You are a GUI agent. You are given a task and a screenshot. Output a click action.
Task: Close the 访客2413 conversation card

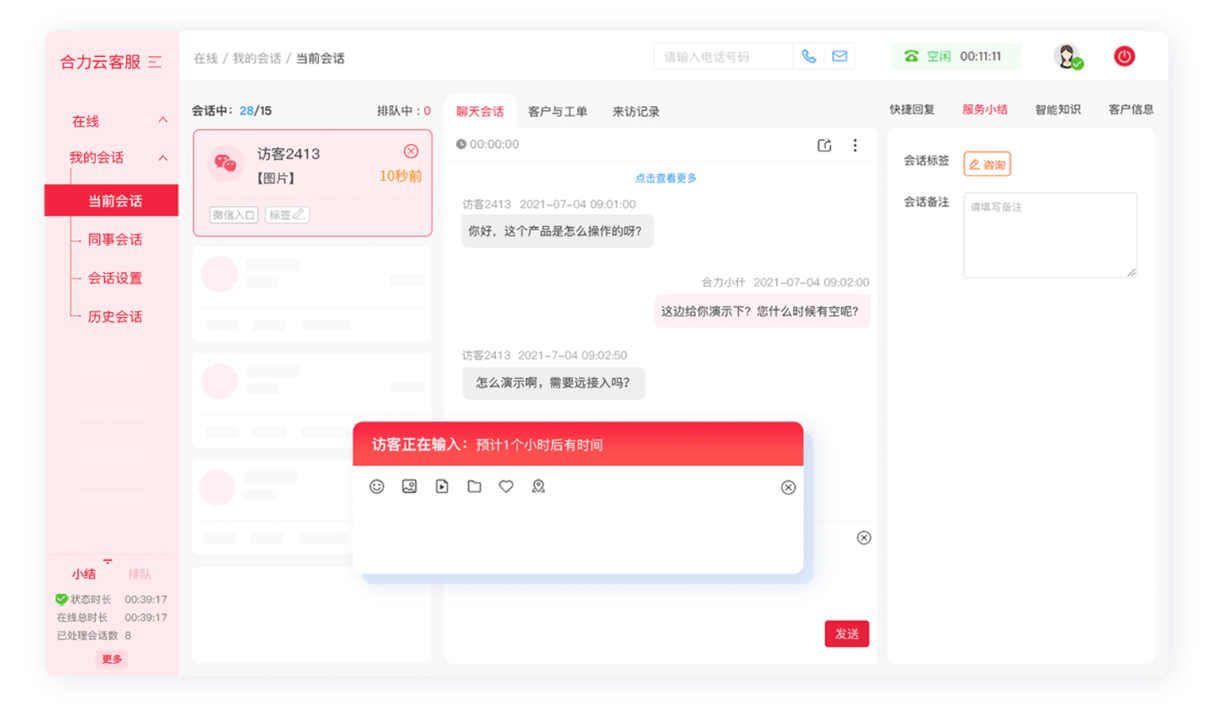click(411, 151)
